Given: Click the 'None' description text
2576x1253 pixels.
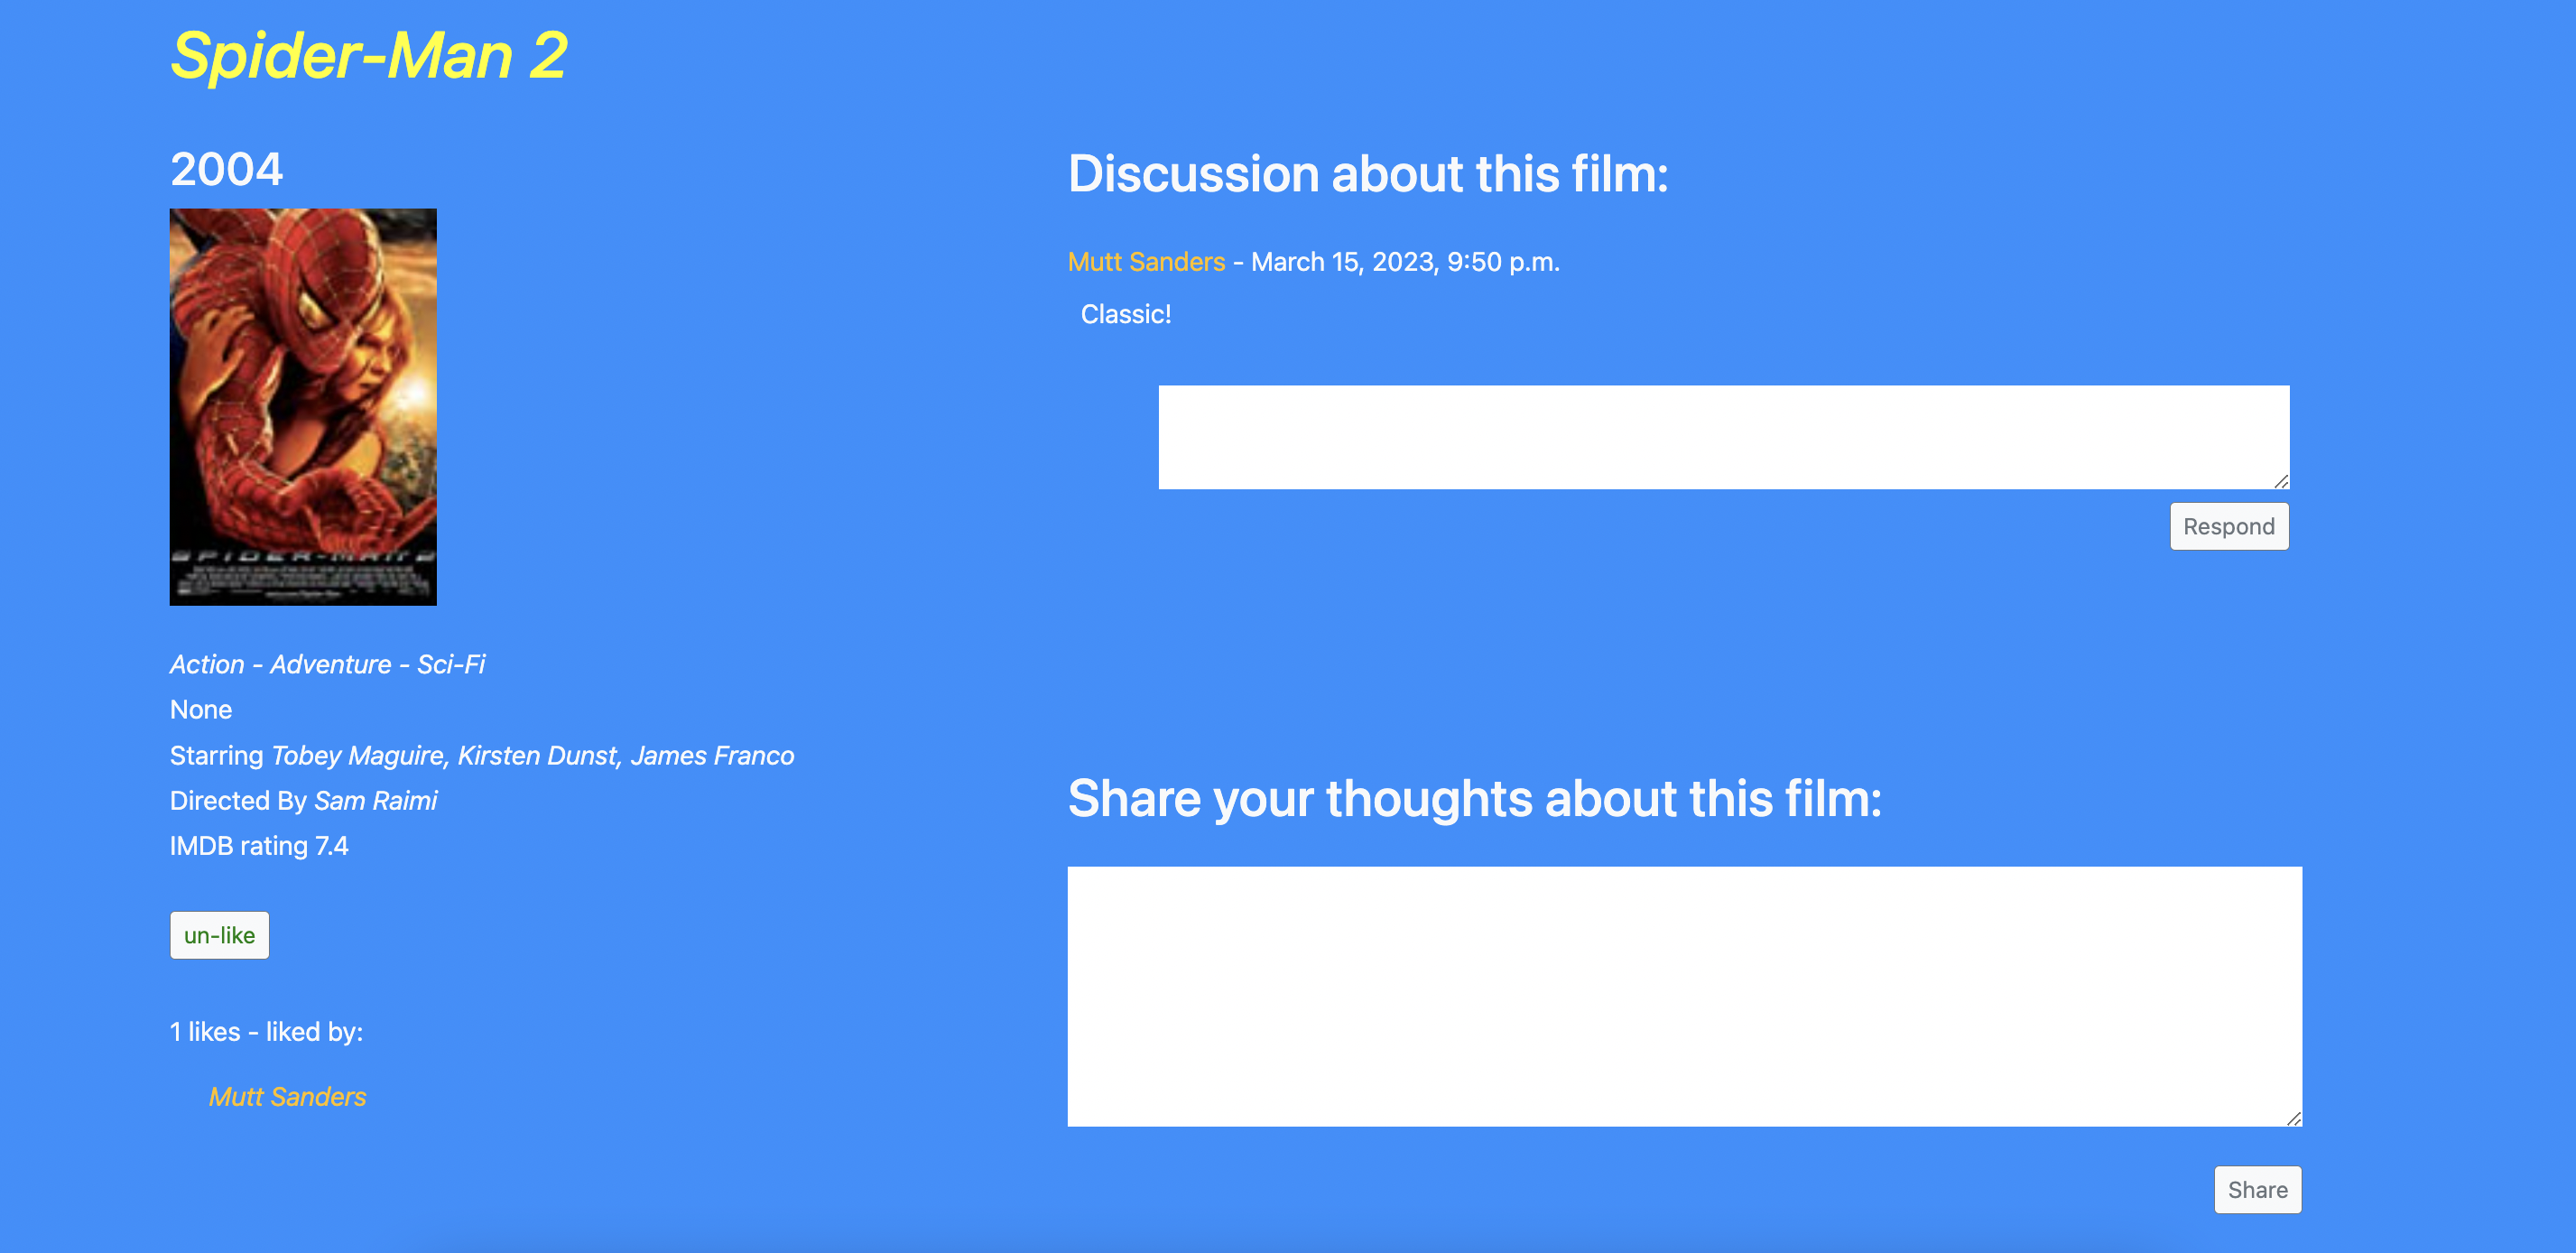Looking at the screenshot, I should pyautogui.click(x=201, y=709).
